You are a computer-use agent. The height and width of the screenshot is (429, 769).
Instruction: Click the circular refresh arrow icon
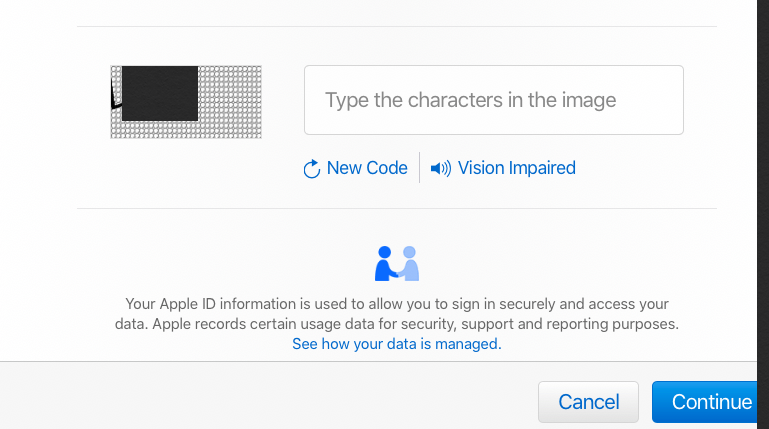click(312, 169)
